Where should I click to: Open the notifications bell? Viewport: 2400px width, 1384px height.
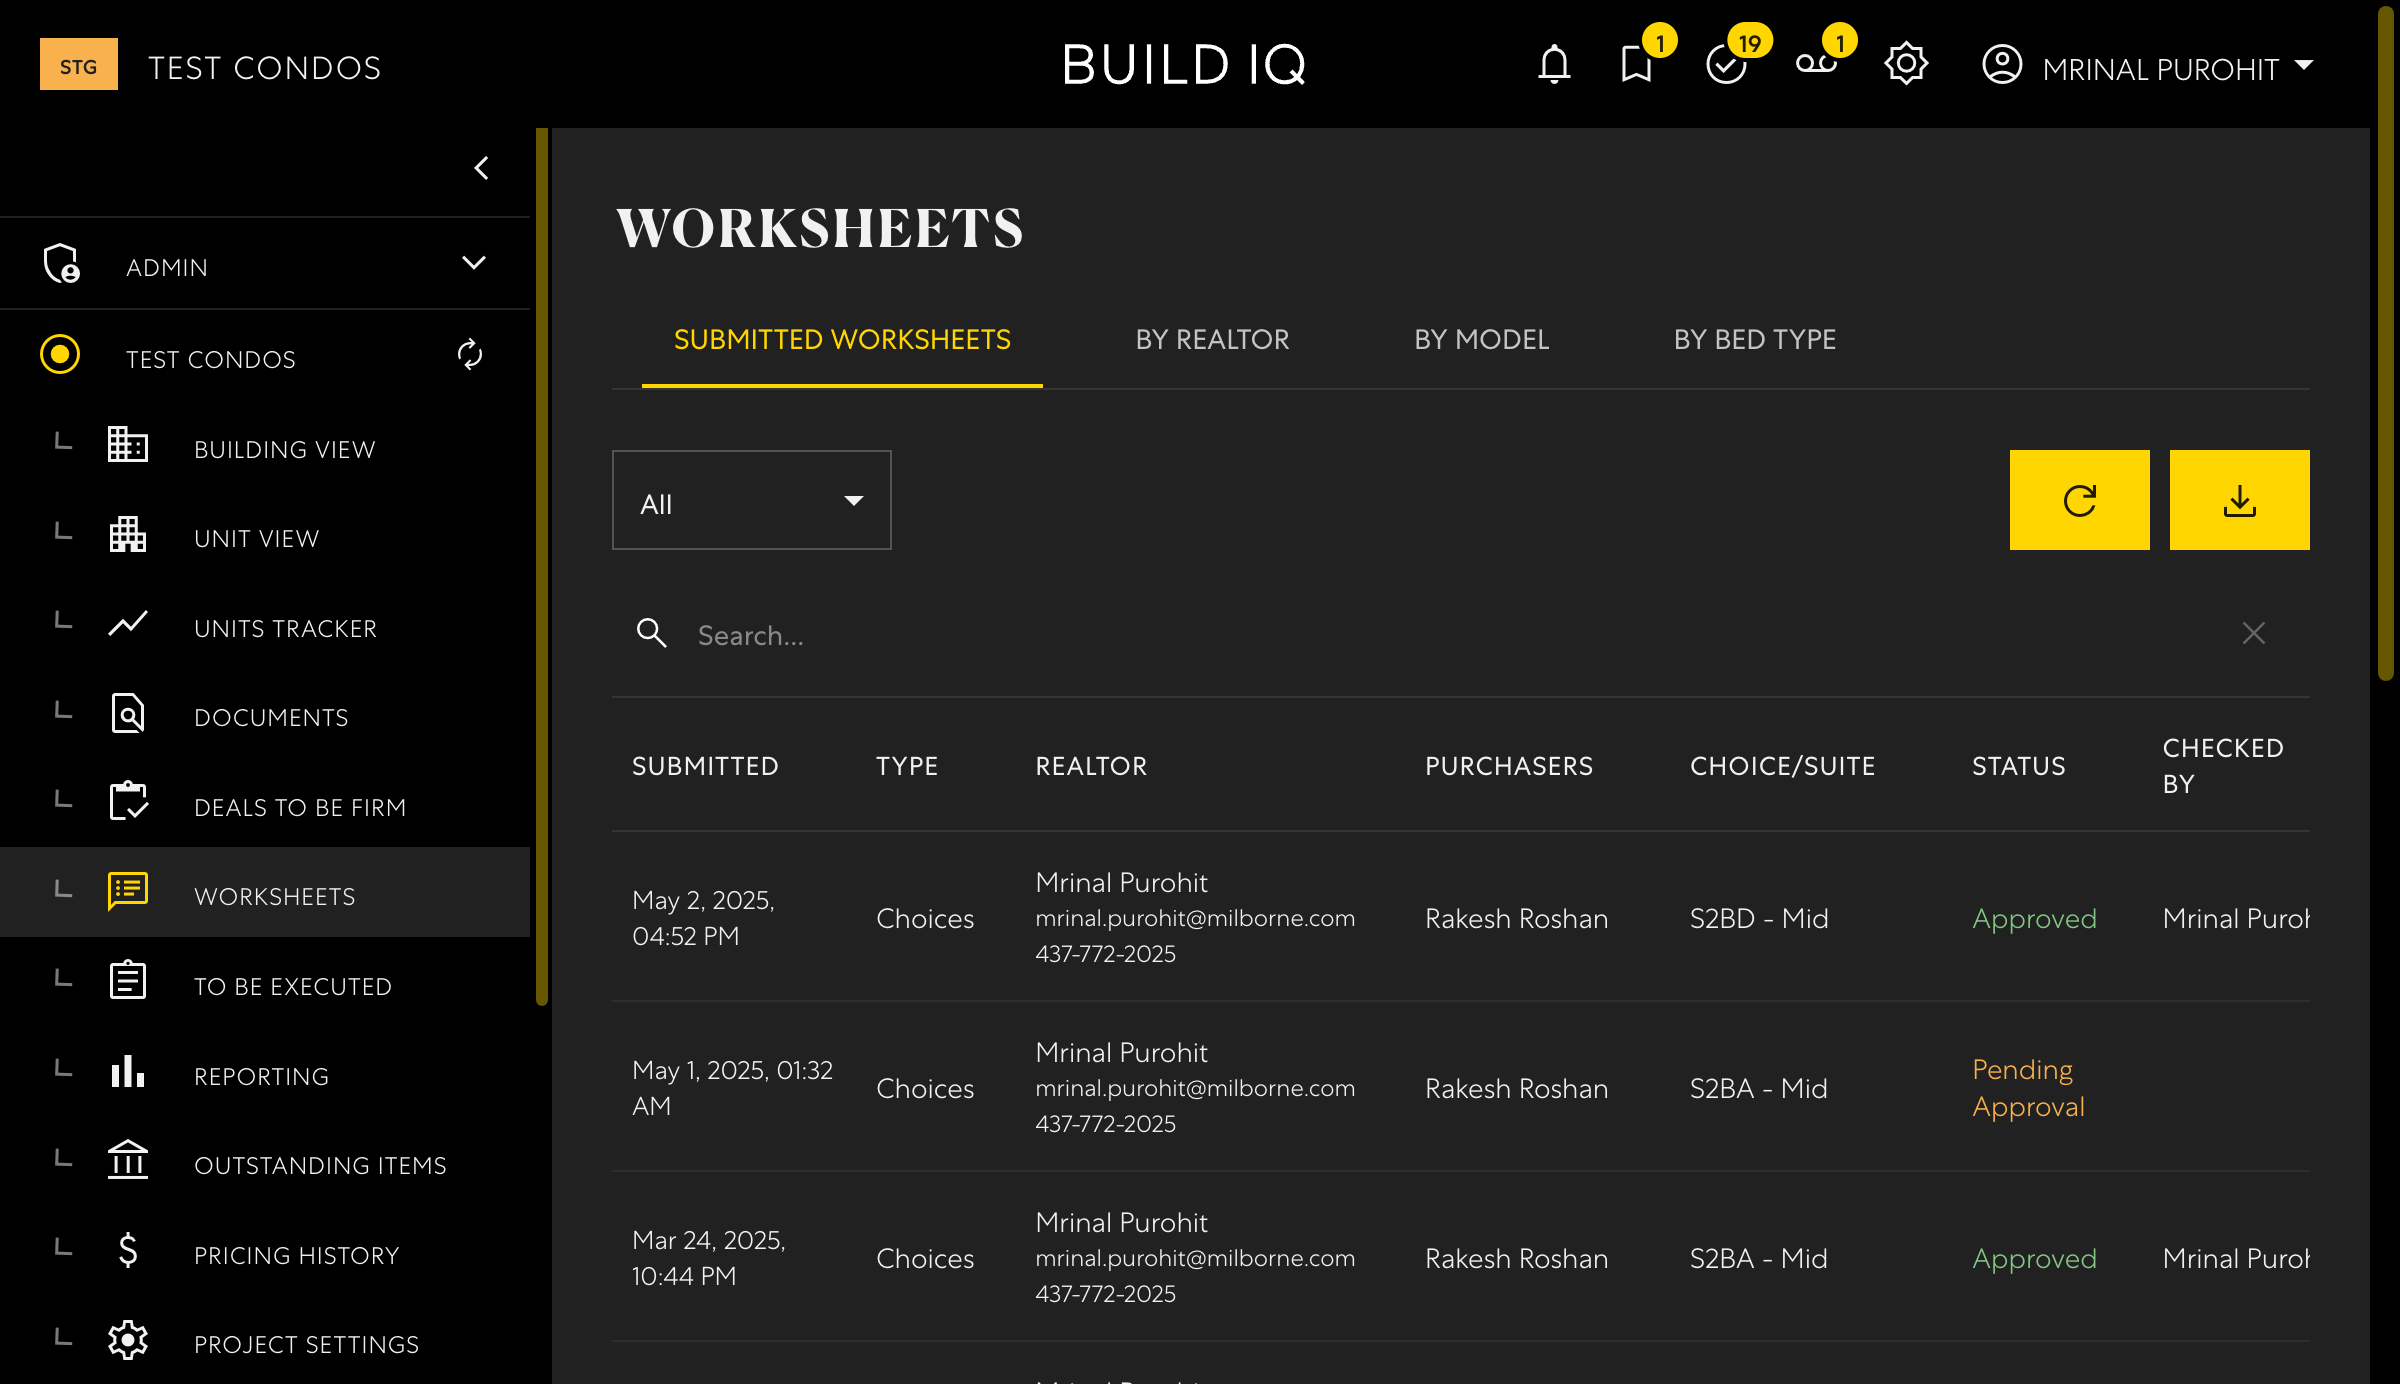tap(1554, 65)
